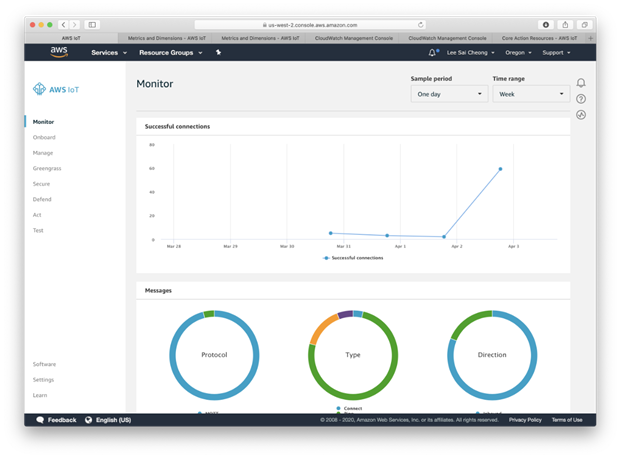The width and height of the screenshot is (620, 458).
Task: Click the peak data point near Apr 3
Action: click(500, 169)
